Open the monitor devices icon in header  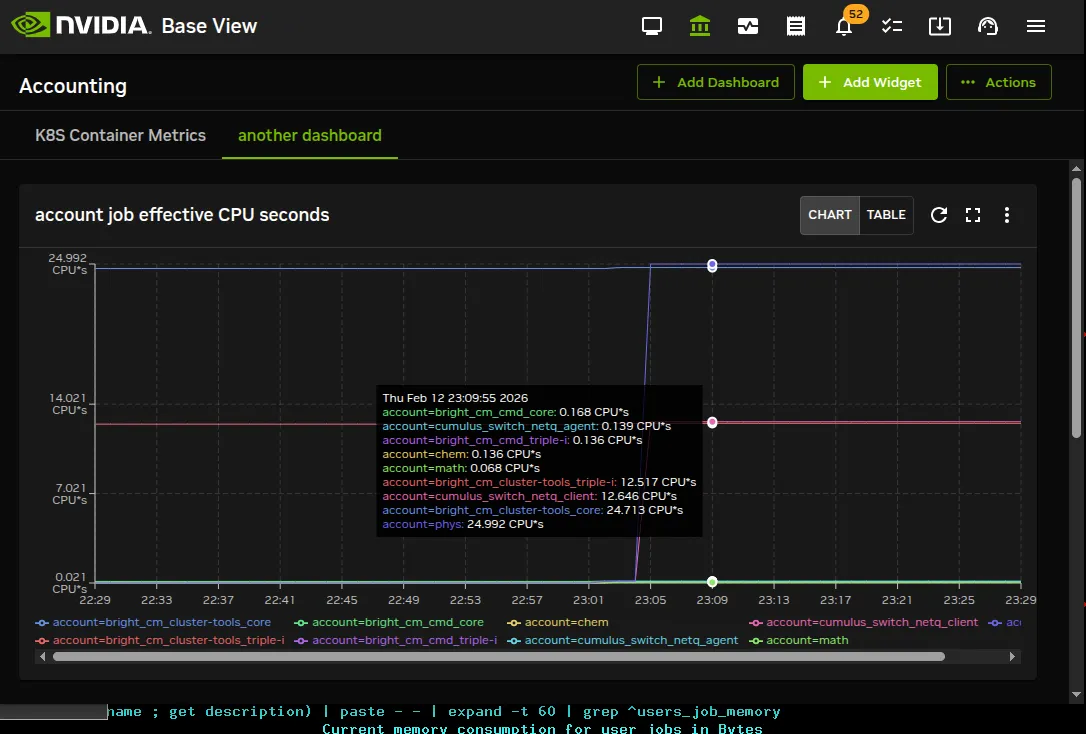click(652, 26)
